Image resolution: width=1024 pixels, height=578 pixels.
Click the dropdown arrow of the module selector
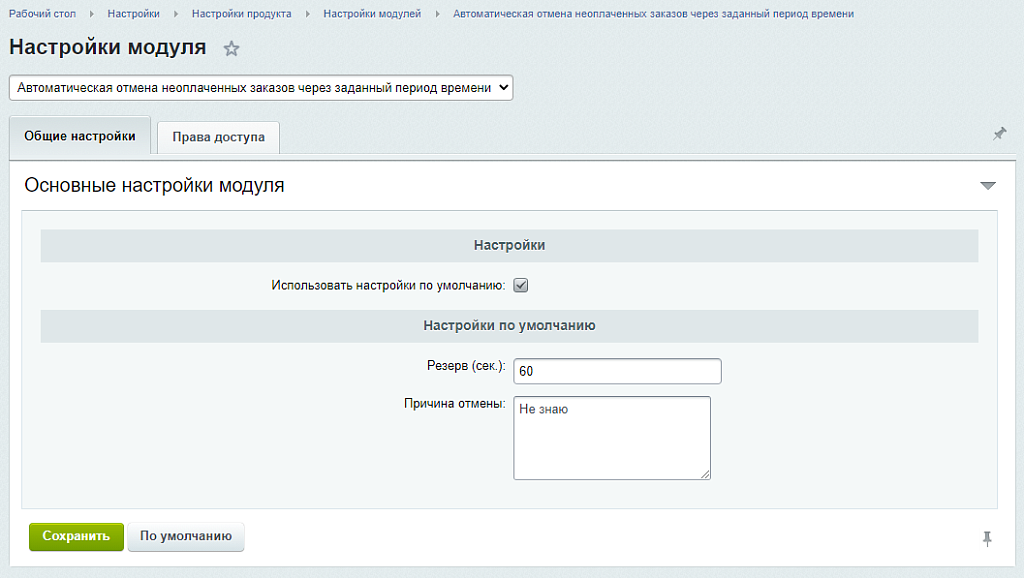[x=502, y=87]
